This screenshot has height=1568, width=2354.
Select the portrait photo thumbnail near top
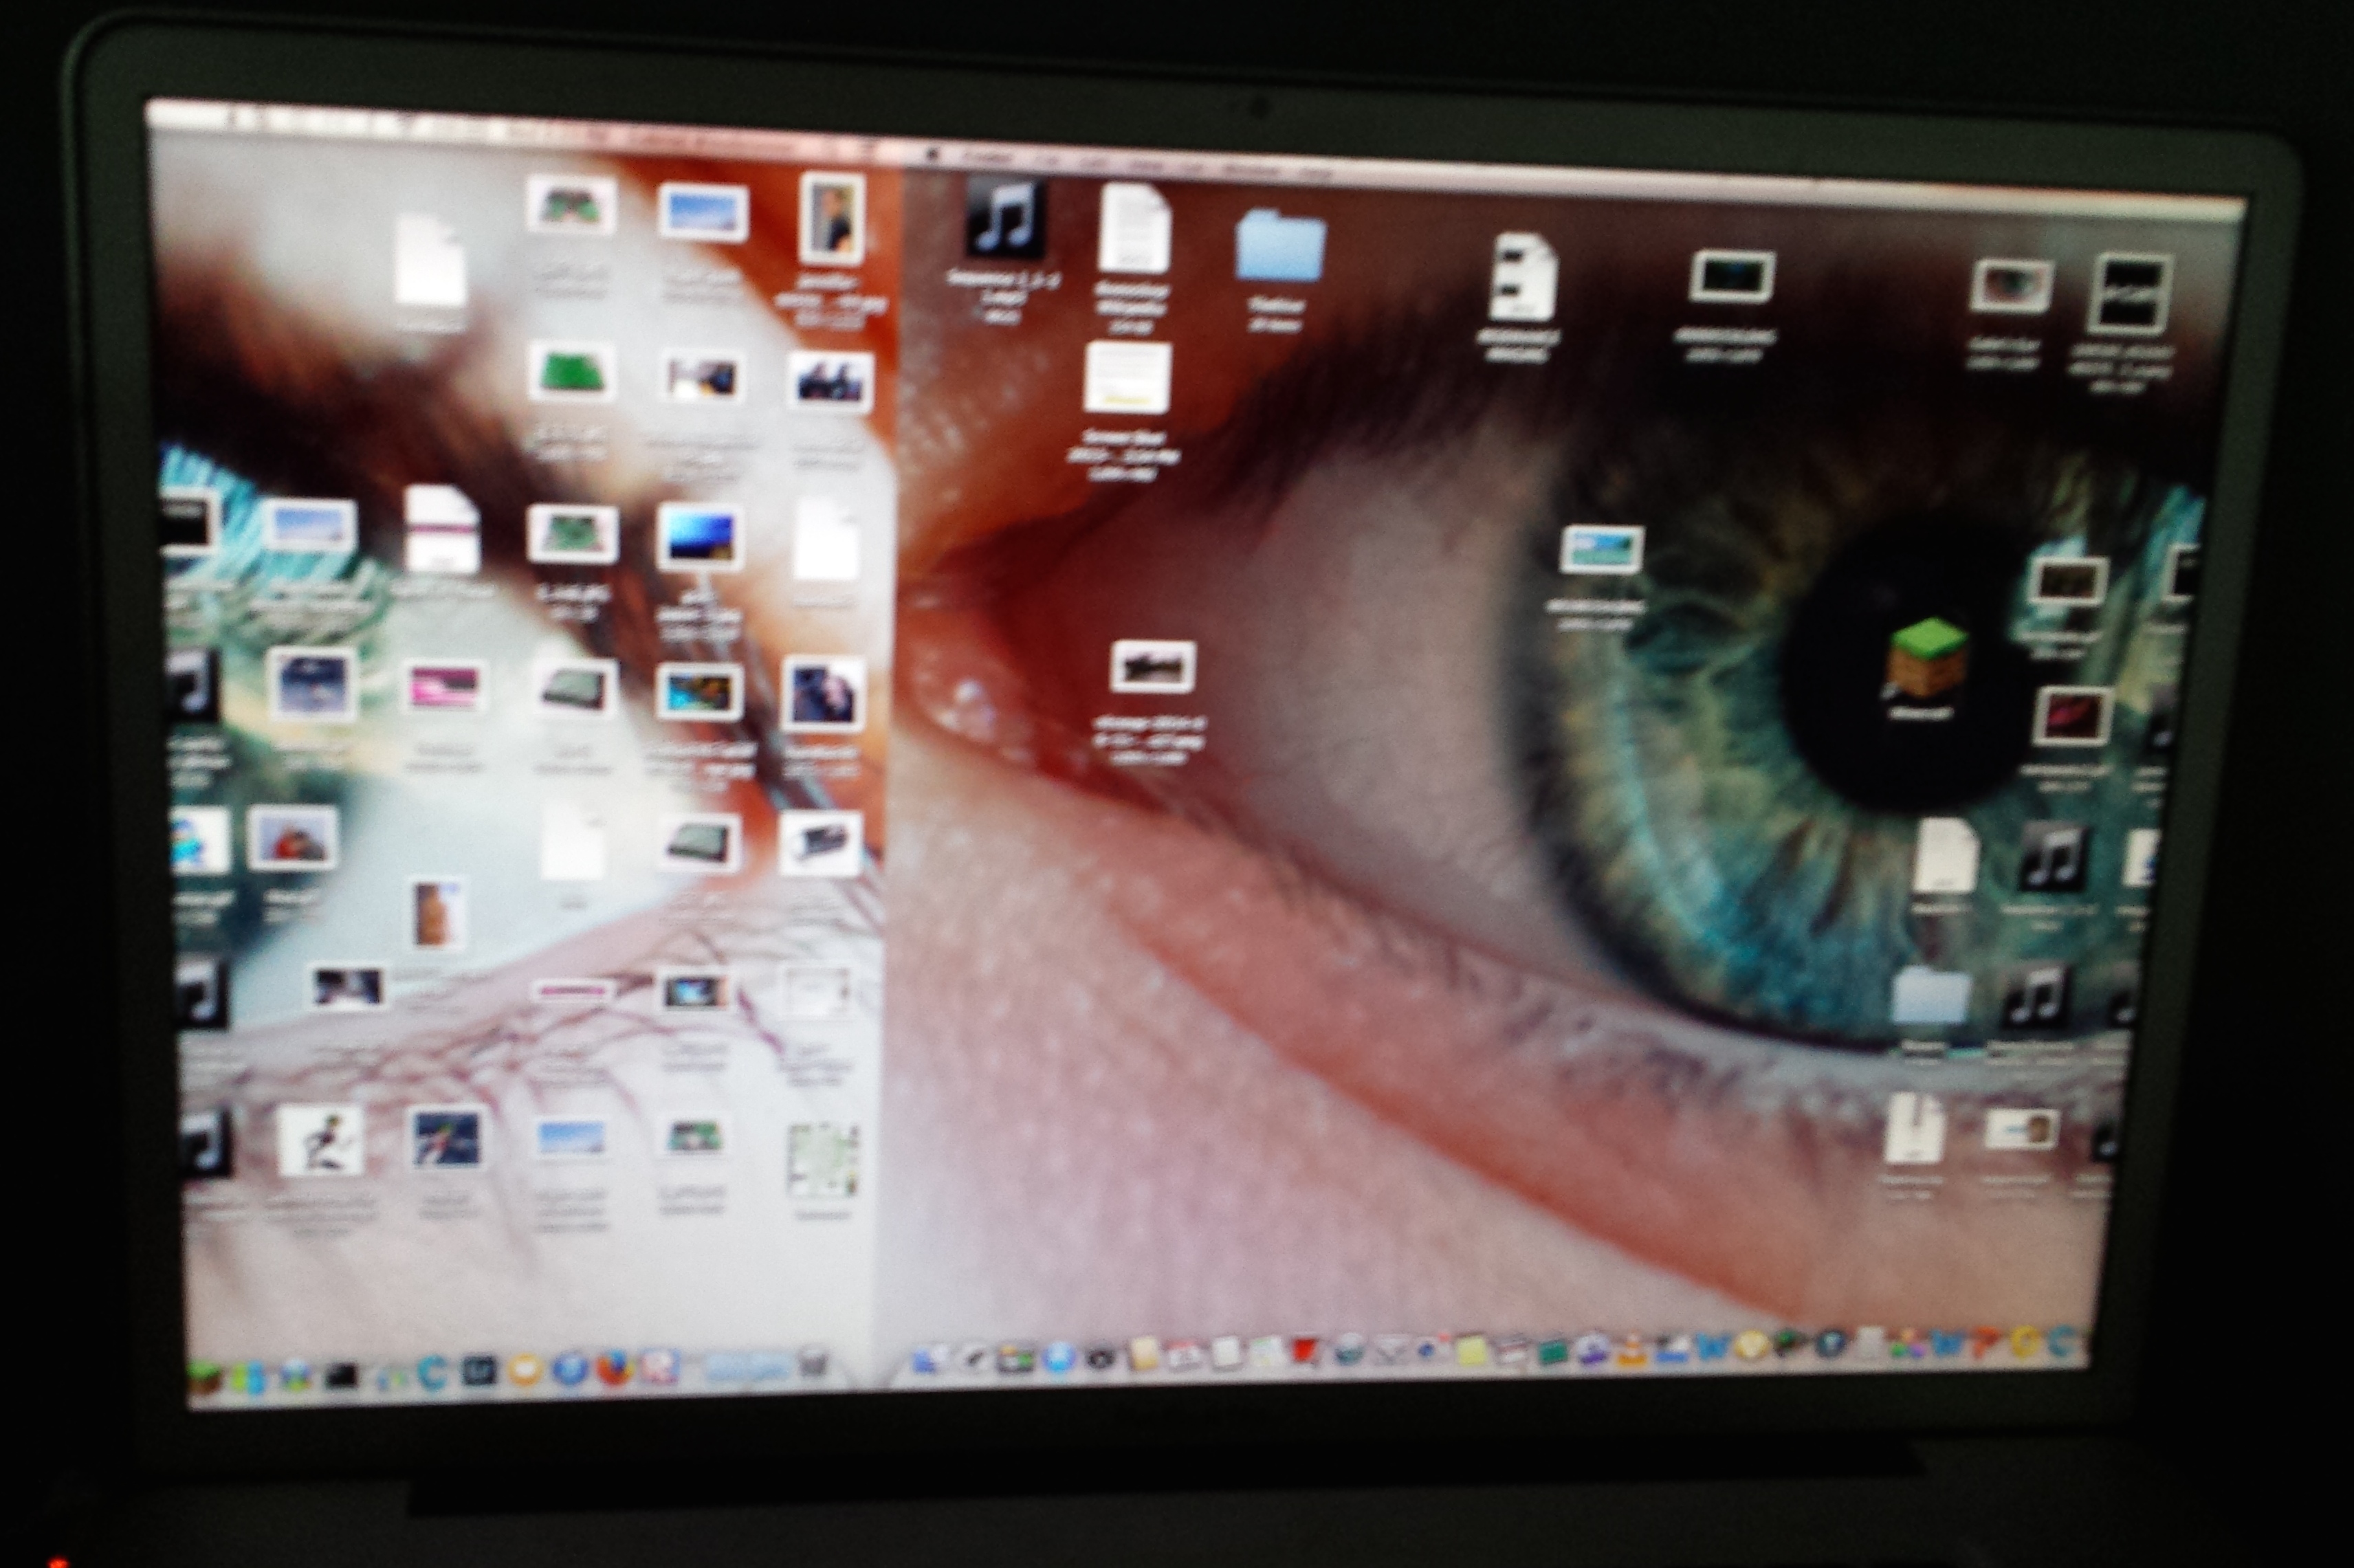[832, 219]
